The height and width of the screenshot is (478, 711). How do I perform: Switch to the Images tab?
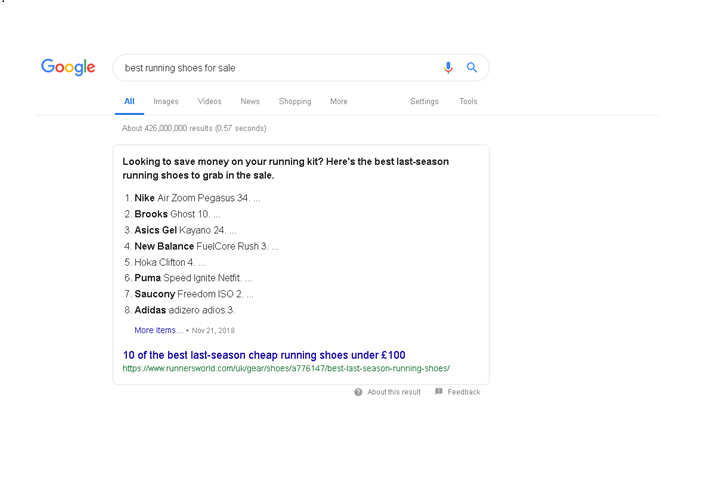pos(166,101)
